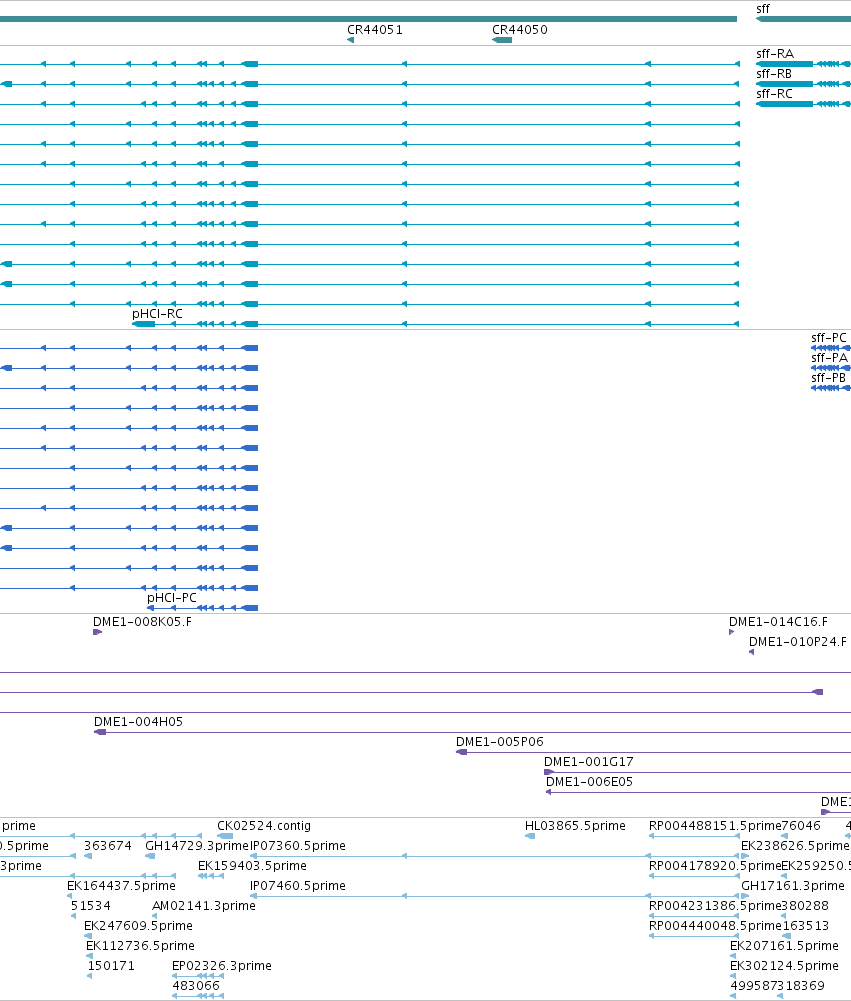Select the HL03865.5prime EST label
This screenshot has height=1001, width=851.
click(x=575, y=826)
